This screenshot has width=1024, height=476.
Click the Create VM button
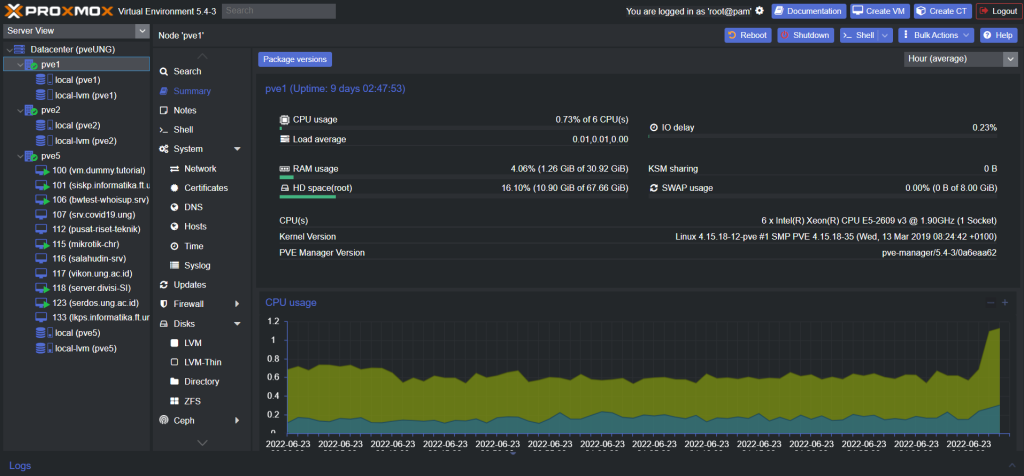pyautogui.click(x=879, y=11)
